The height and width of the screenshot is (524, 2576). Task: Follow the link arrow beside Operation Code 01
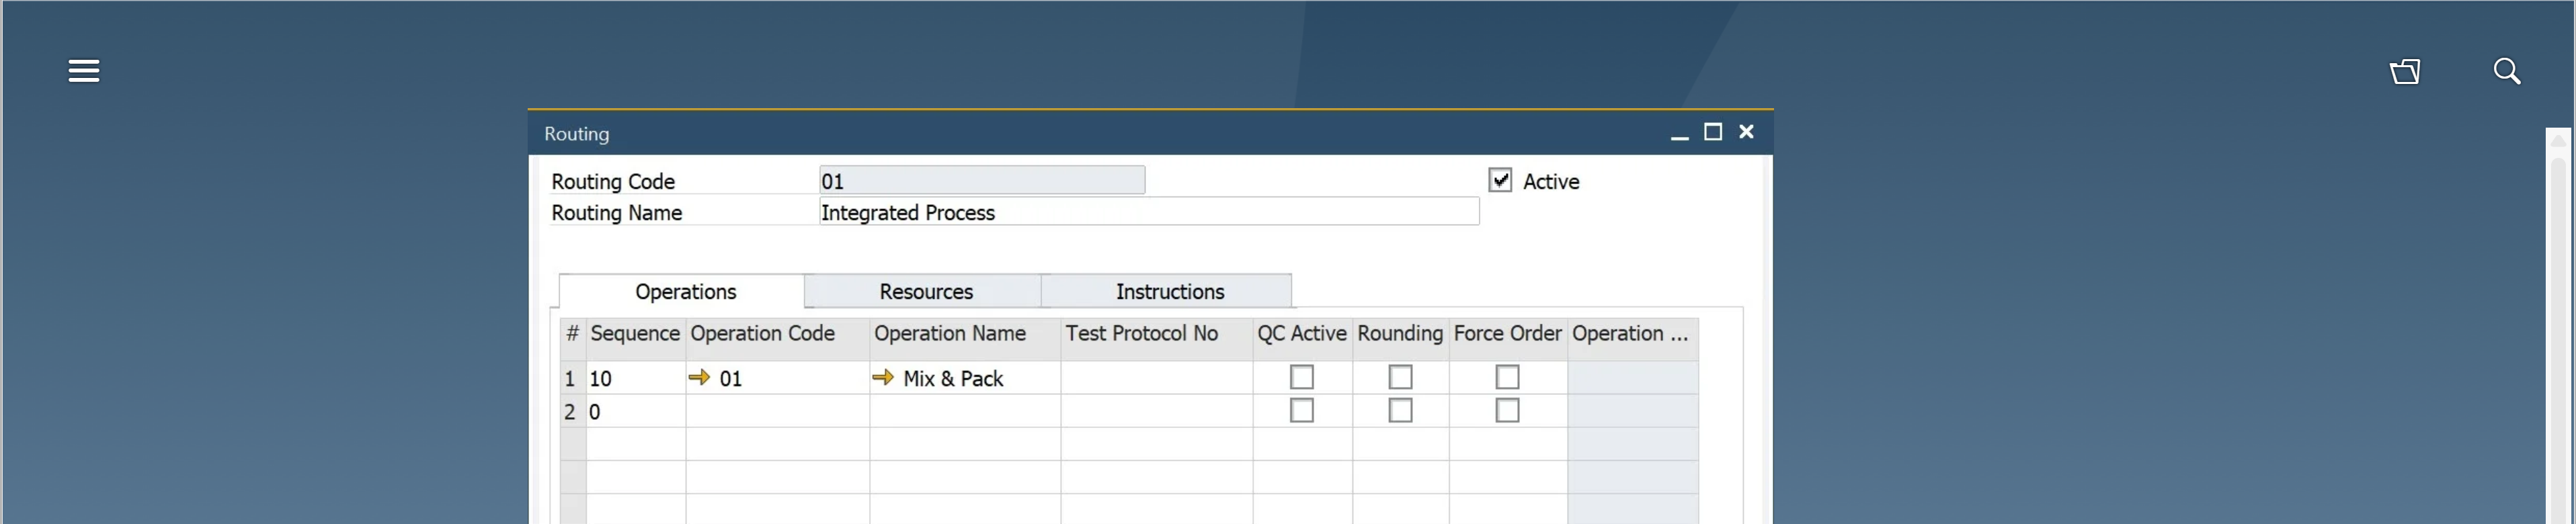(x=699, y=377)
